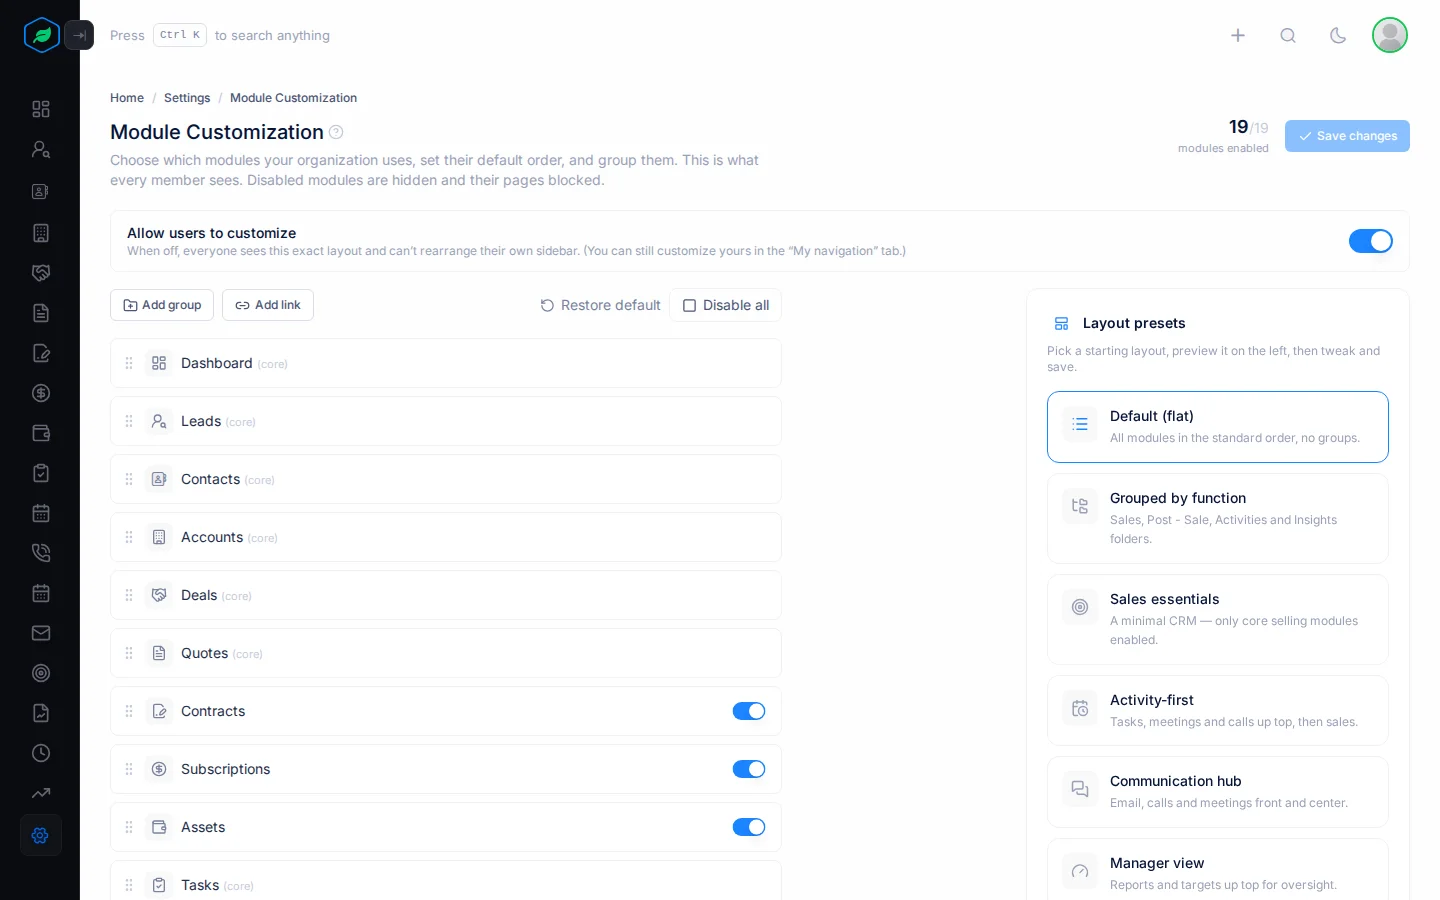
Task: Click the Quotes module row label
Action: click(x=205, y=653)
